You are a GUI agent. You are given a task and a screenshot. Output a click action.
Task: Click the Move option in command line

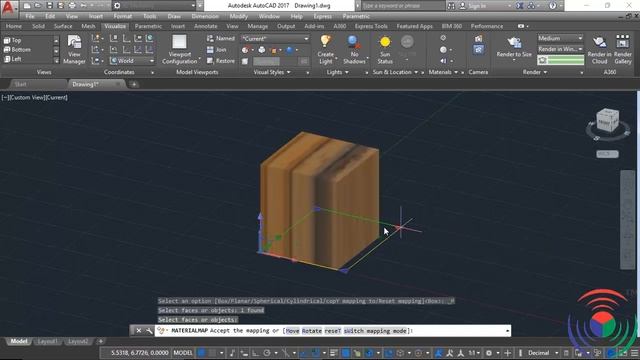coord(292,331)
